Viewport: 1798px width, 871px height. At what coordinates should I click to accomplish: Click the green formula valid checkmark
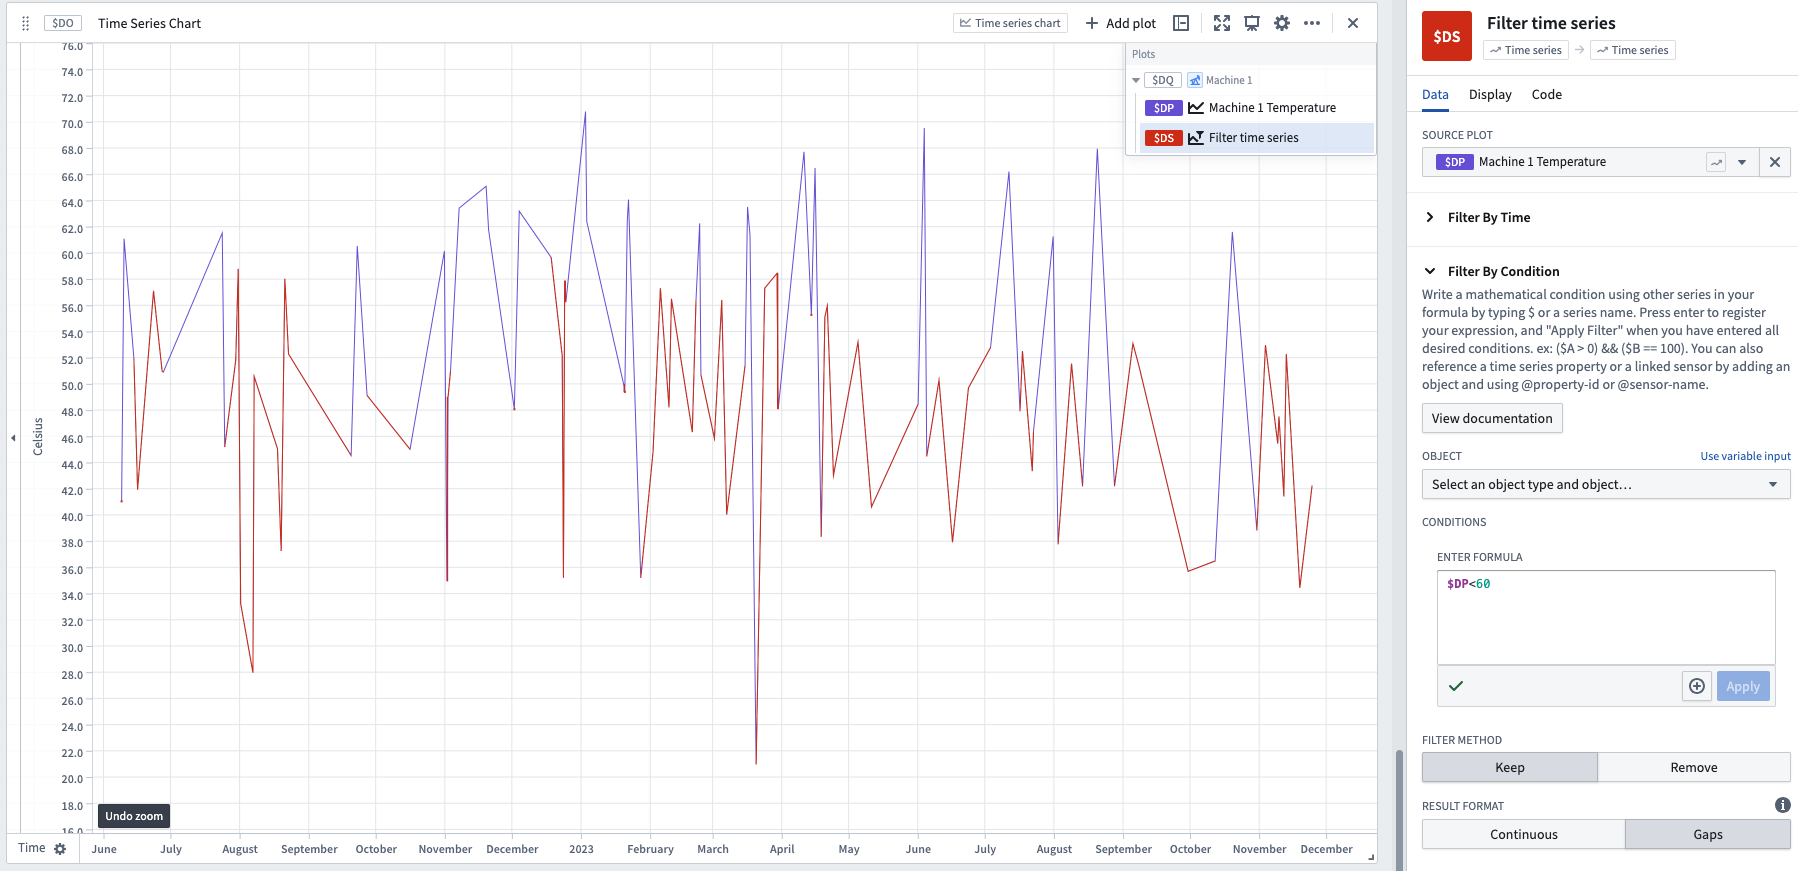pyautogui.click(x=1456, y=686)
